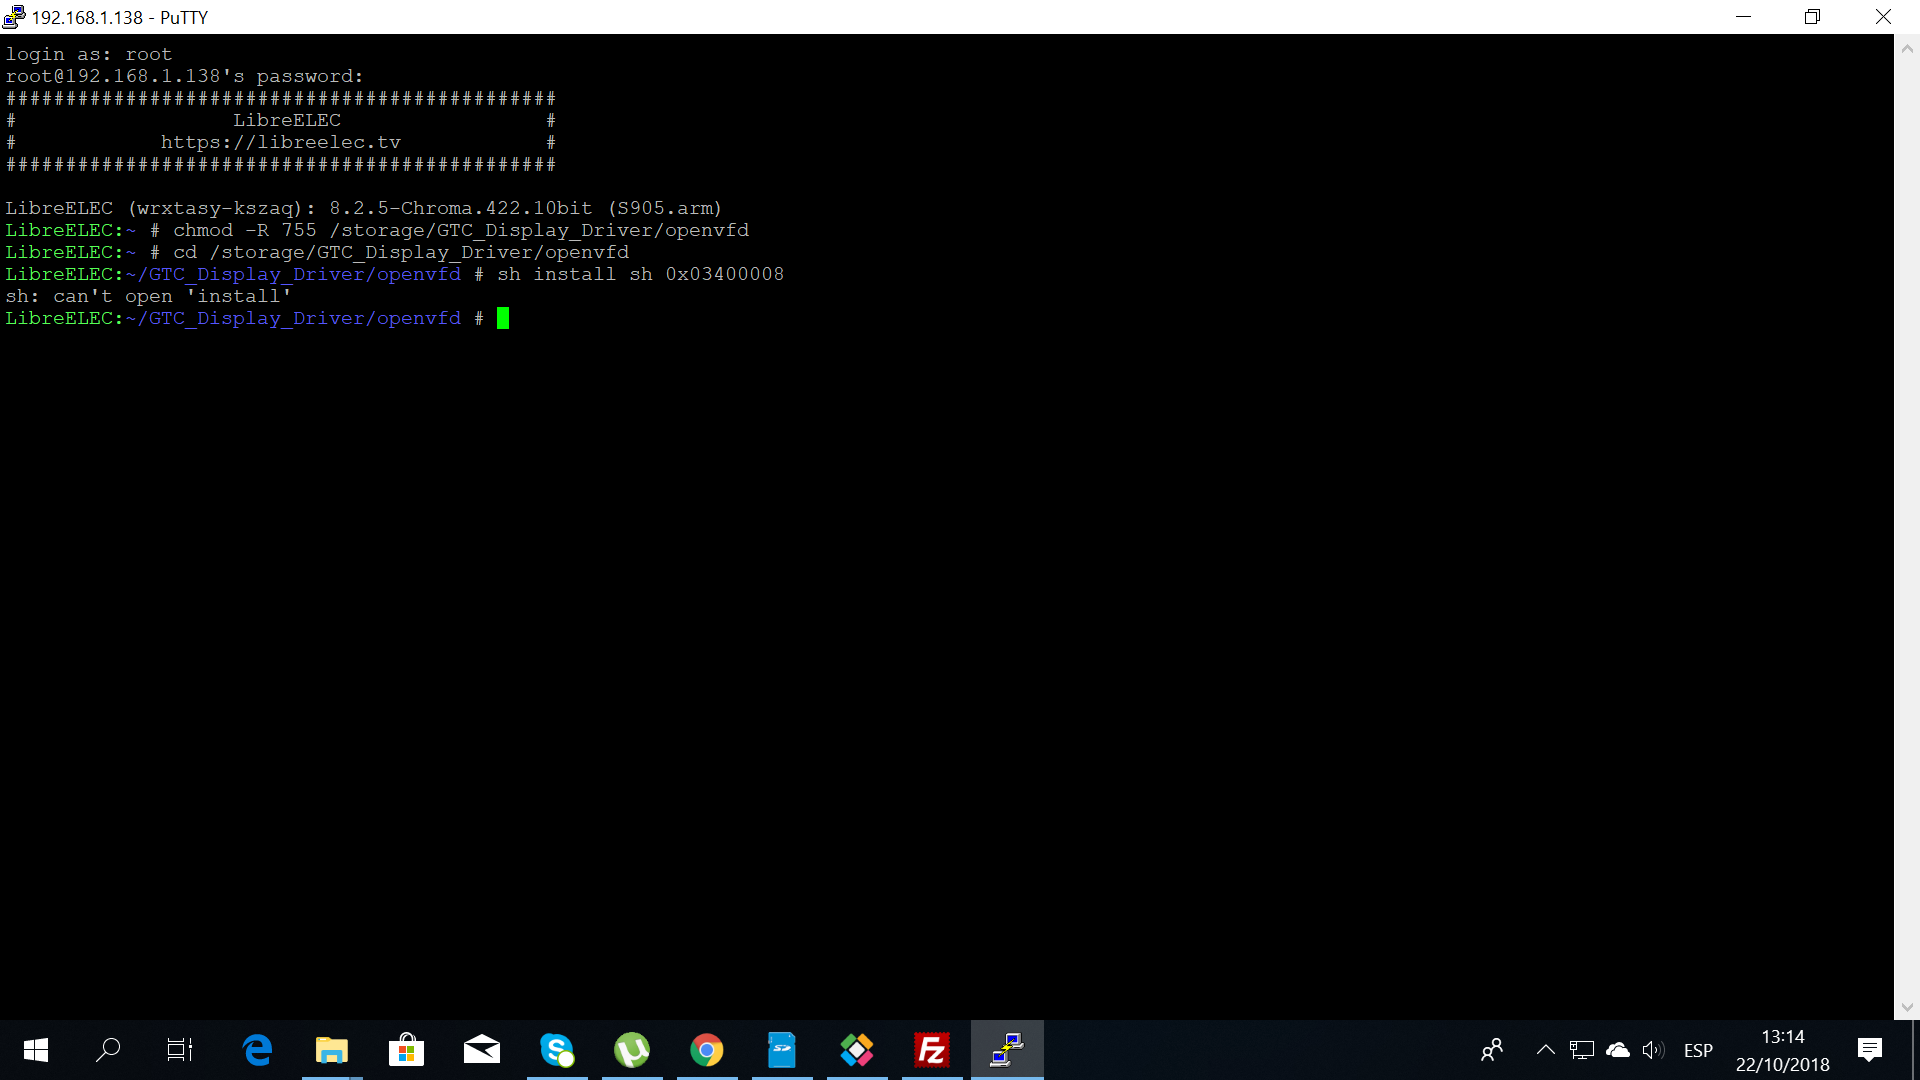Open Mail app from taskbar
This screenshot has height=1080, width=1920.
point(482,1050)
